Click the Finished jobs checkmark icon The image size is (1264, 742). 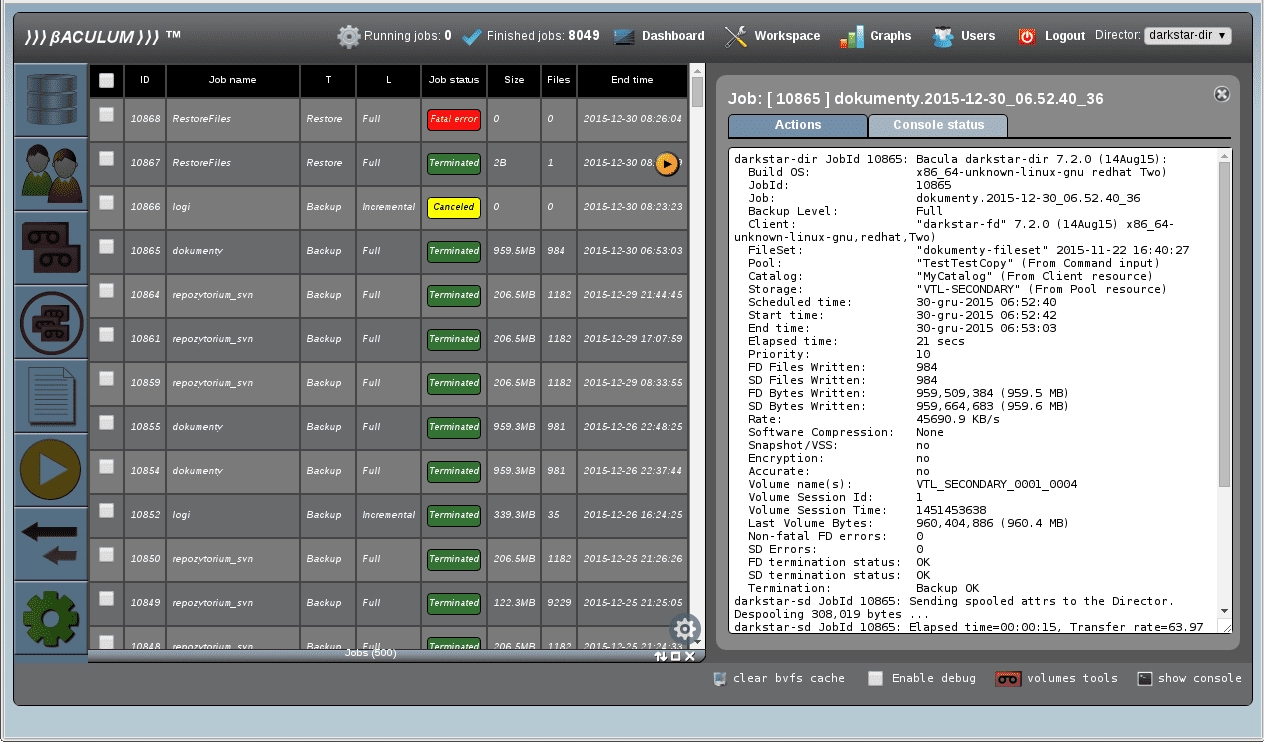tap(472, 36)
